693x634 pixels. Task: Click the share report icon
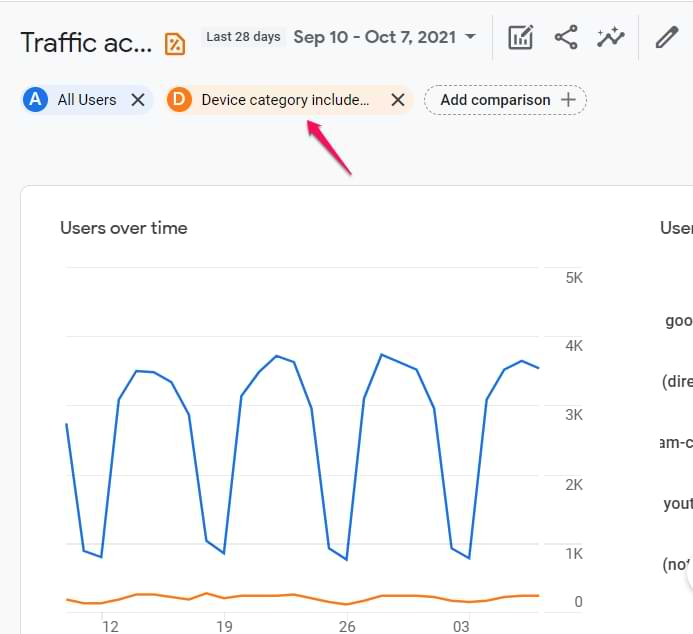tap(566, 38)
